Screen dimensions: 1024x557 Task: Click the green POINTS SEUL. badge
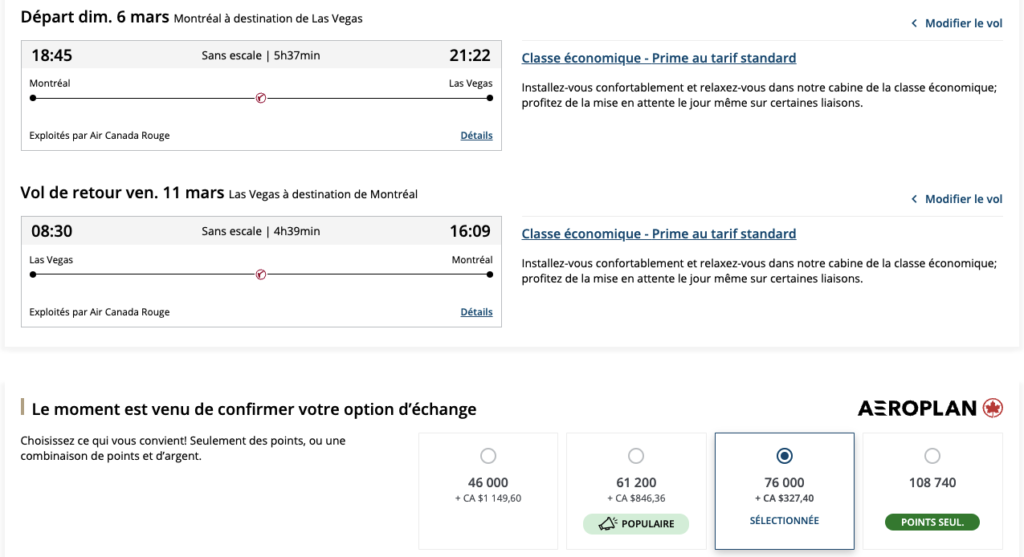pyautogui.click(x=932, y=522)
